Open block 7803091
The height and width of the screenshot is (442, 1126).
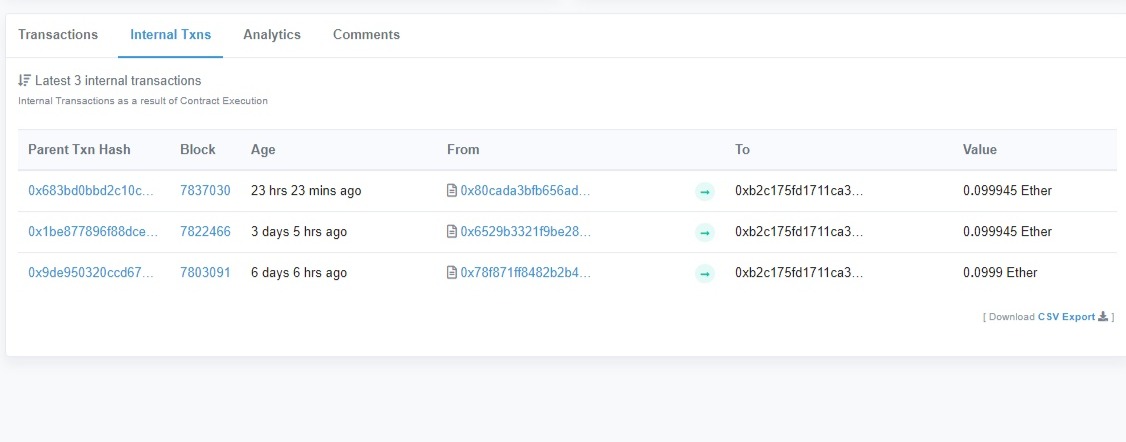205,273
